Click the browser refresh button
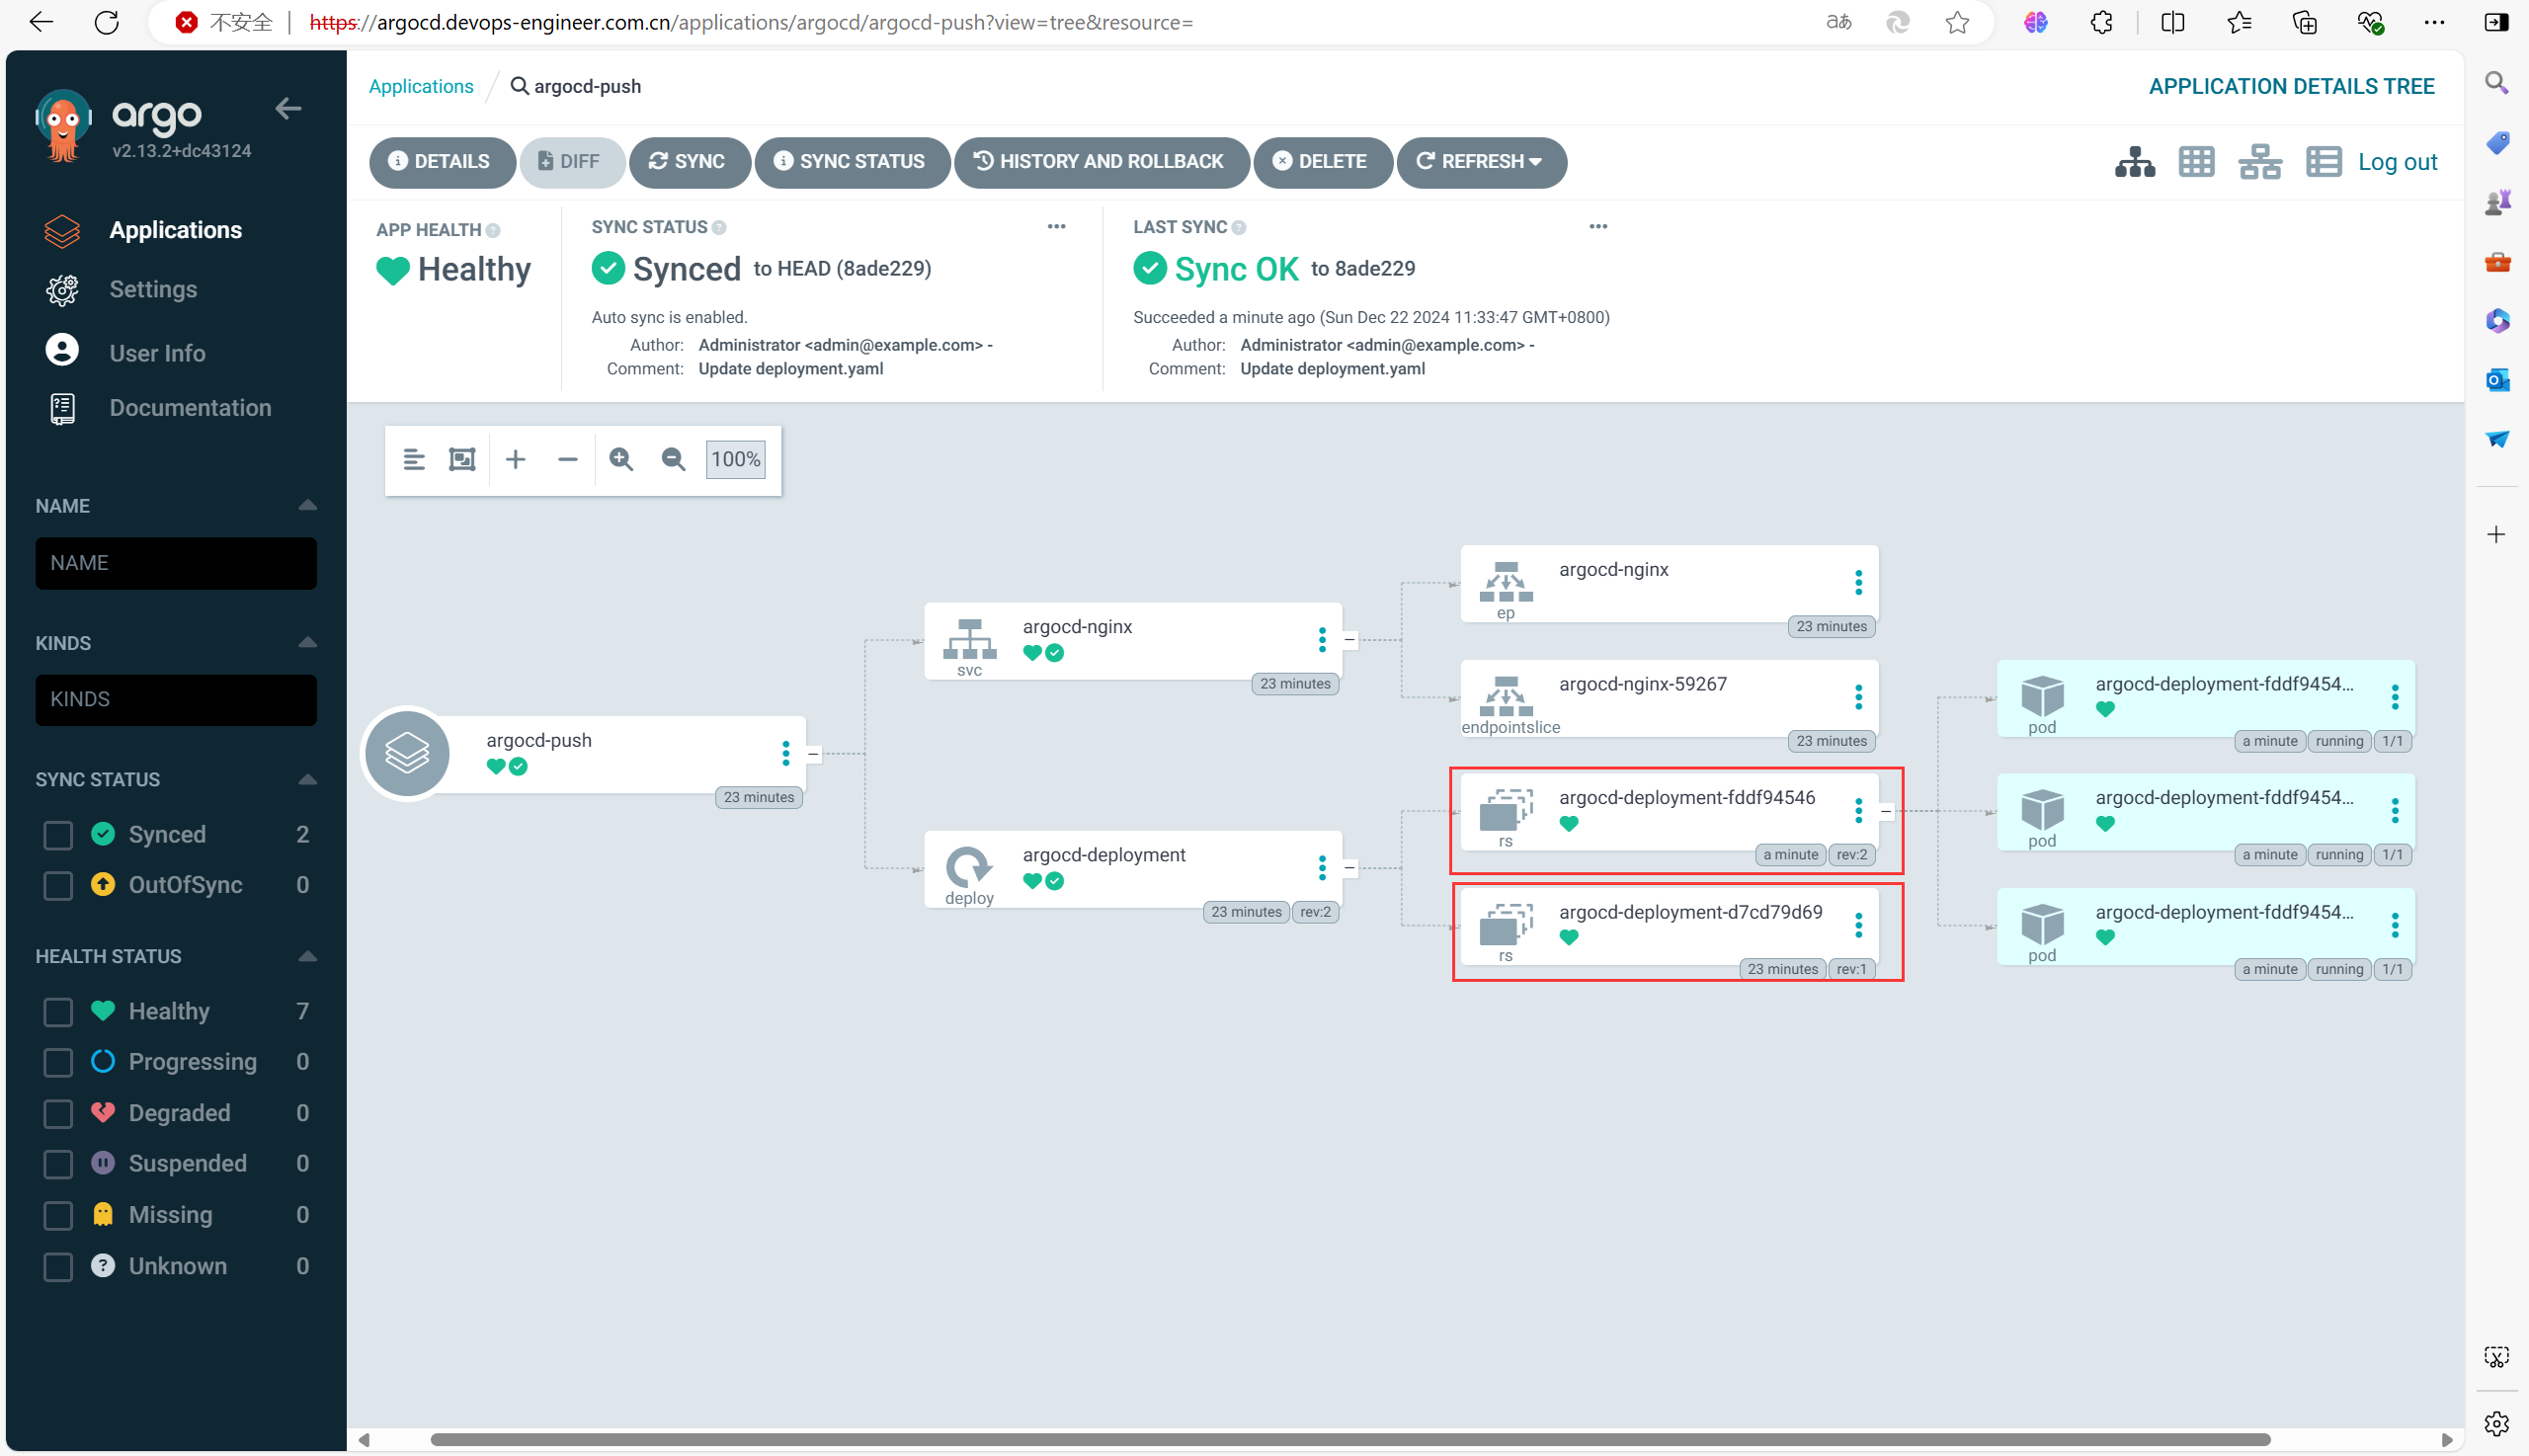Viewport: 2529px width, 1456px height. pos(106,22)
